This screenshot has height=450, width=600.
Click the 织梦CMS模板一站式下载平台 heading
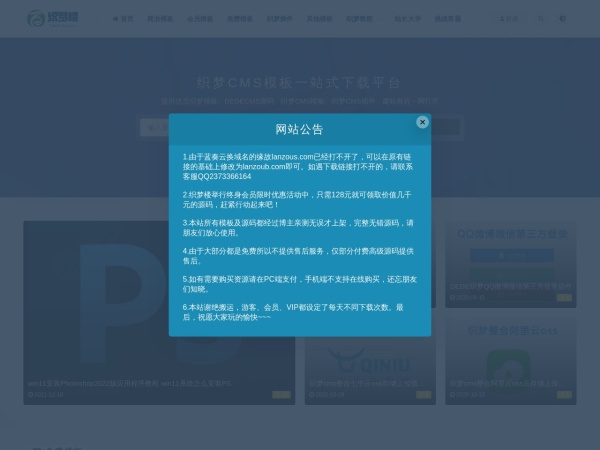click(x=299, y=83)
